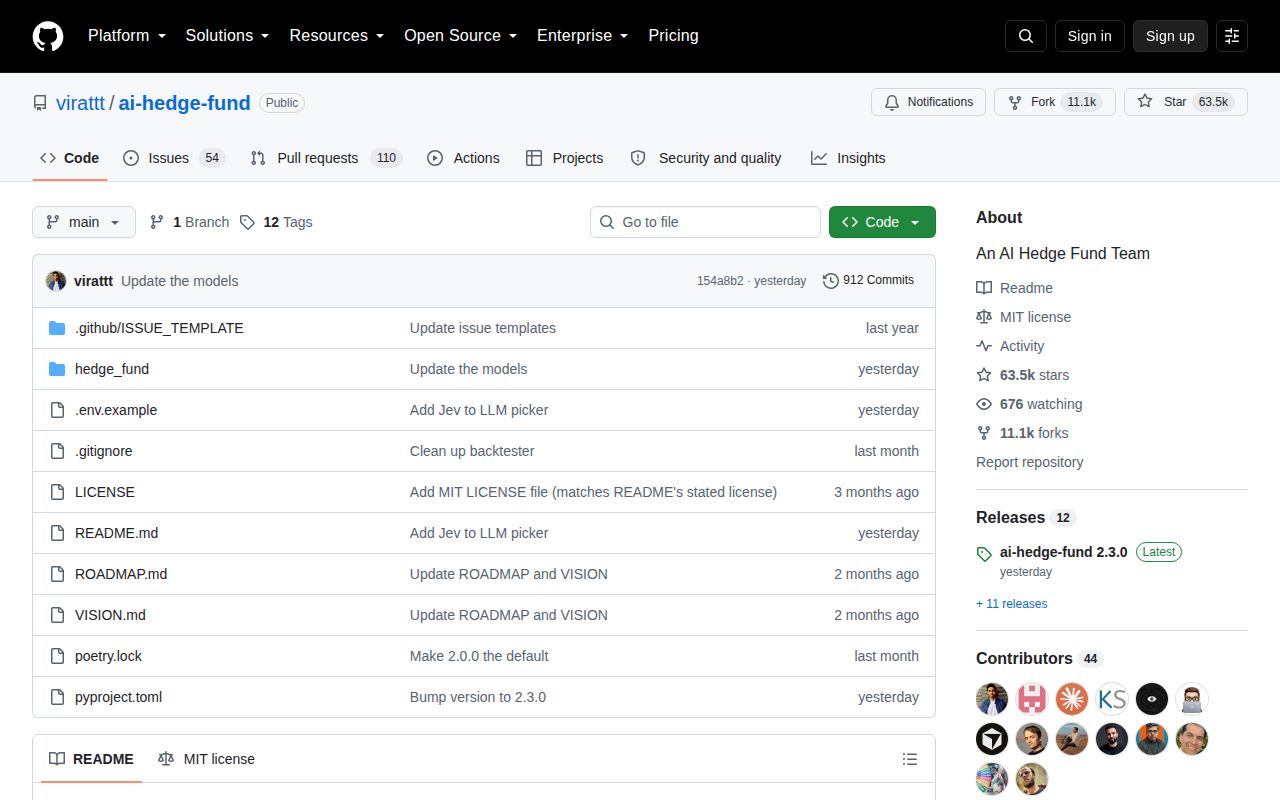Open the Code tab

70,158
